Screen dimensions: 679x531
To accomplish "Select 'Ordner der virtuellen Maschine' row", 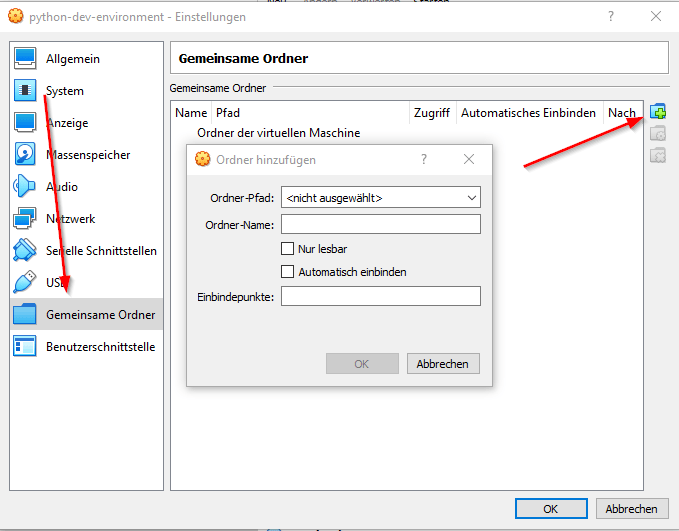I will (x=407, y=133).
